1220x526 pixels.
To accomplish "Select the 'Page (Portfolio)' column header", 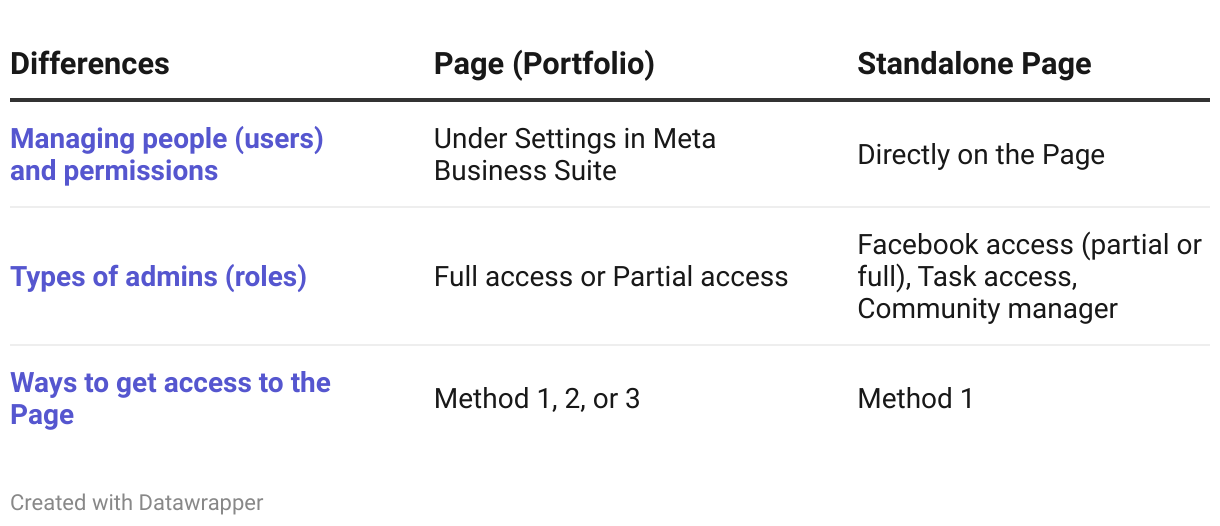I will click(544, 64).
